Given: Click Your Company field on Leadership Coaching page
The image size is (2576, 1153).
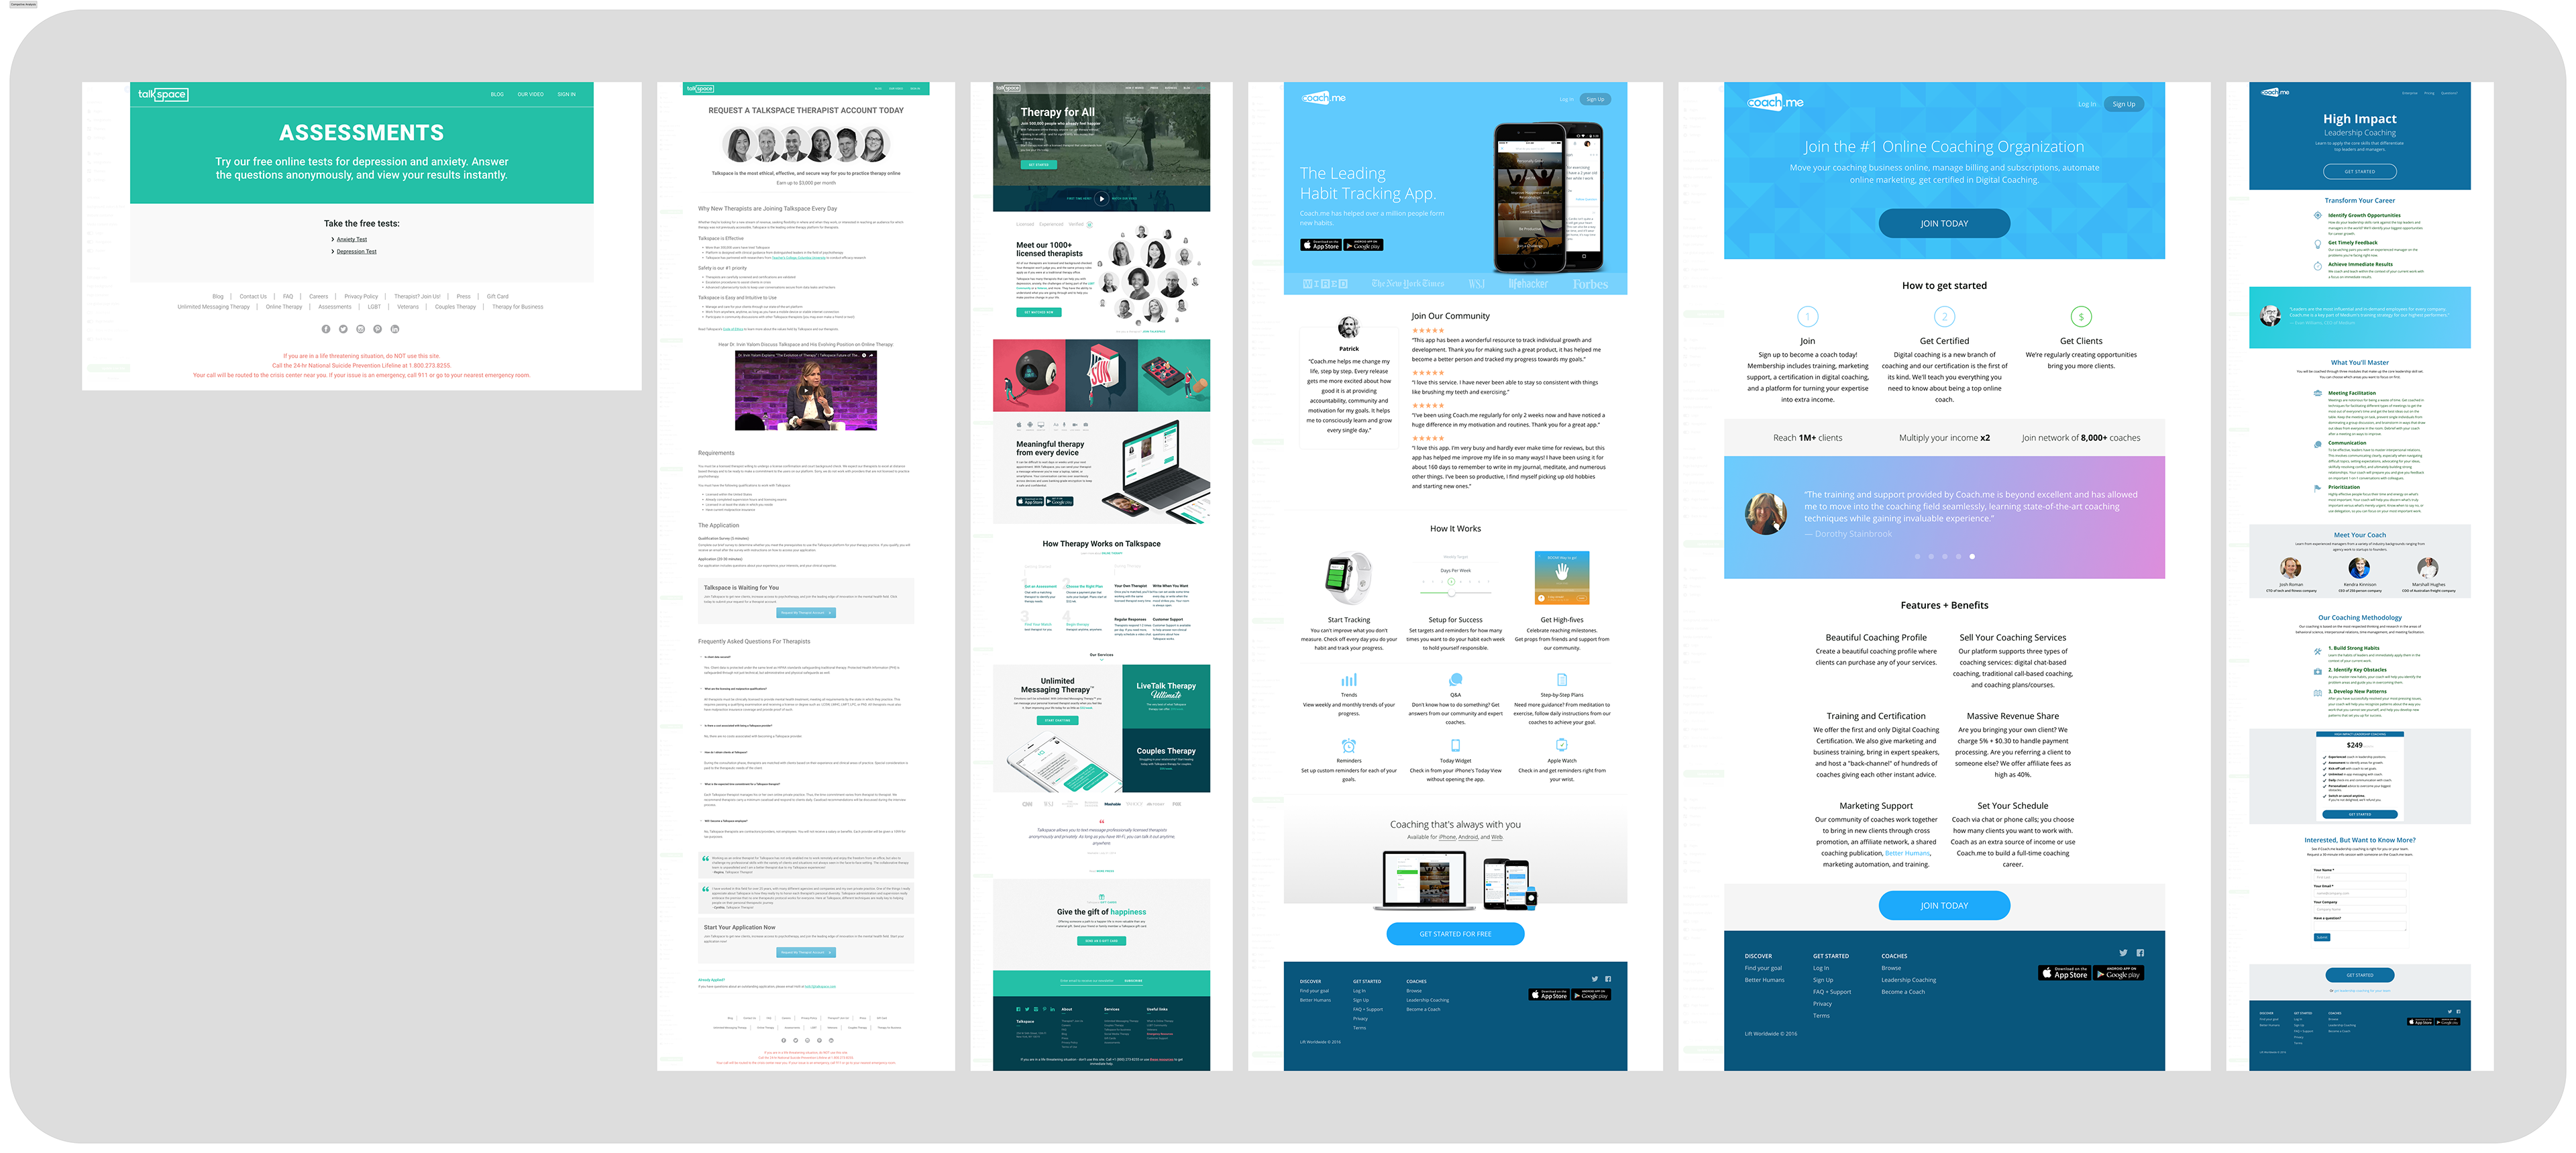Looking at the screenshot, I should [x=2359, y=909].
